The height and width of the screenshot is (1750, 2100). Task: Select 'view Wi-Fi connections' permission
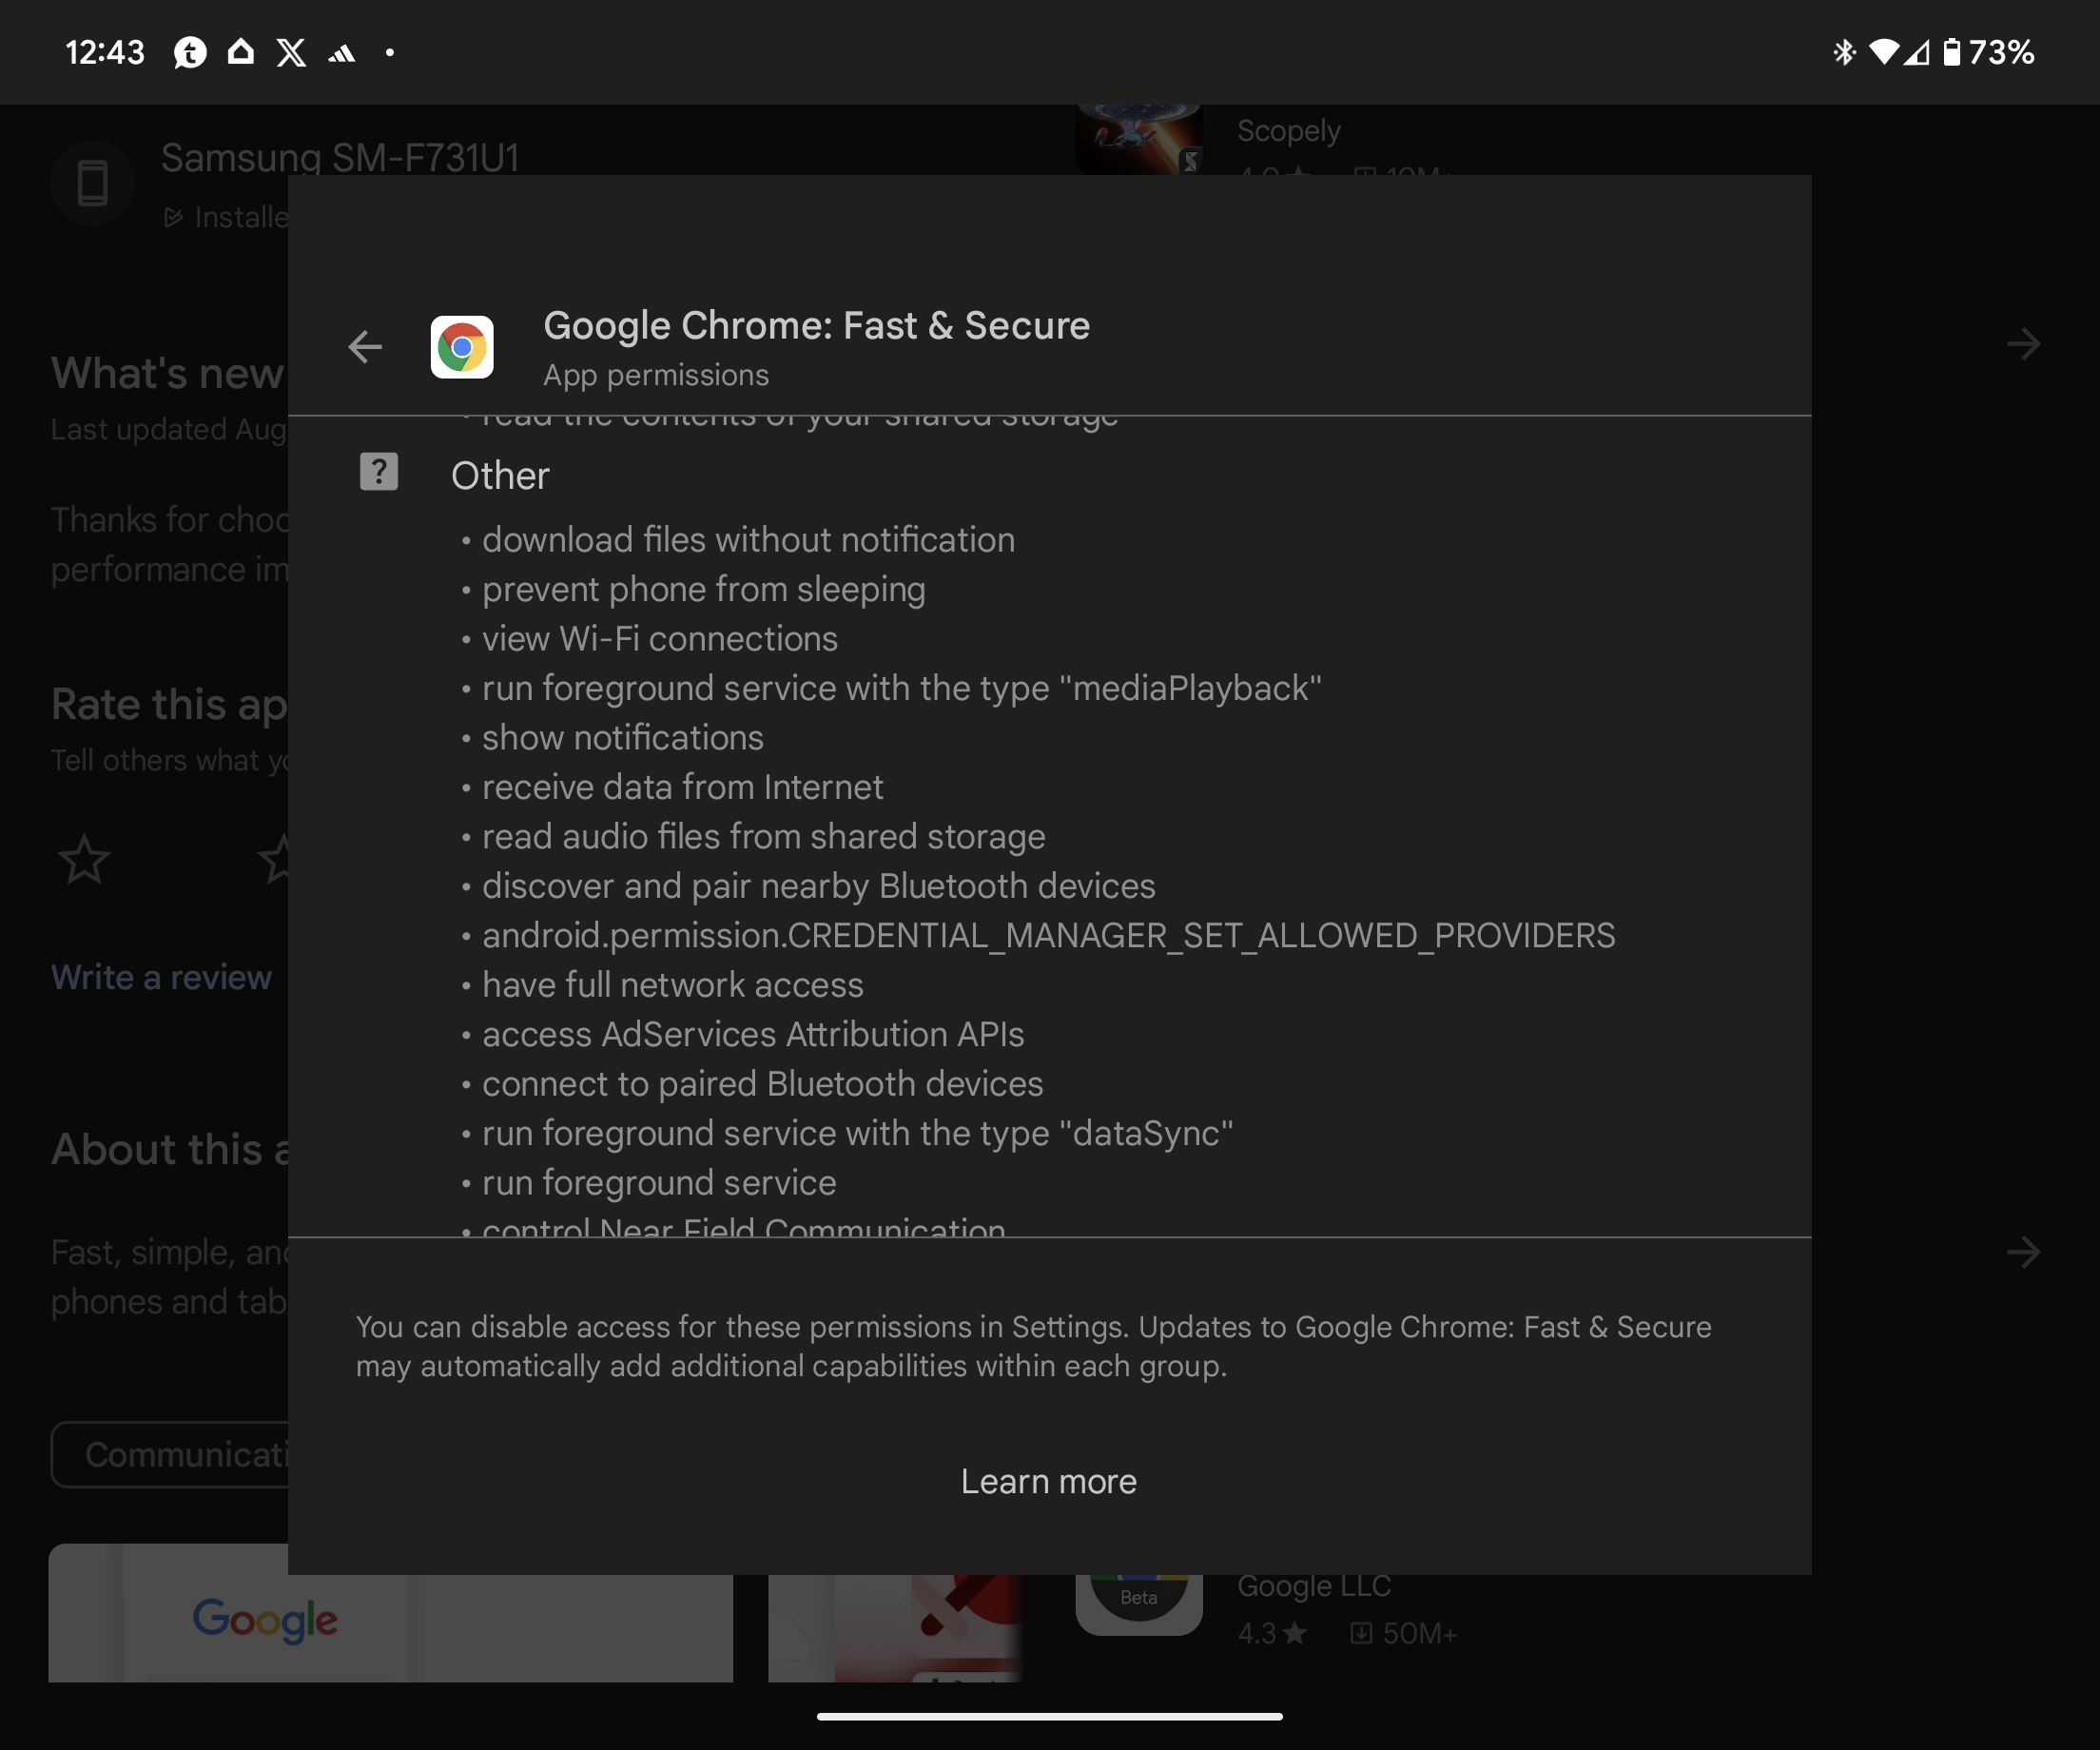(x=660, y=639)
